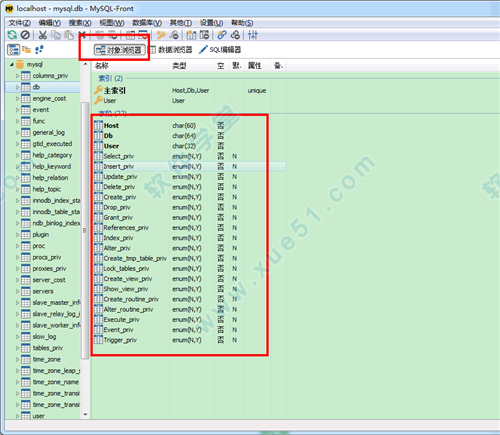Toggle the SQL history footprints icon
The image size is (500, 435).
(x=39, y=50)
